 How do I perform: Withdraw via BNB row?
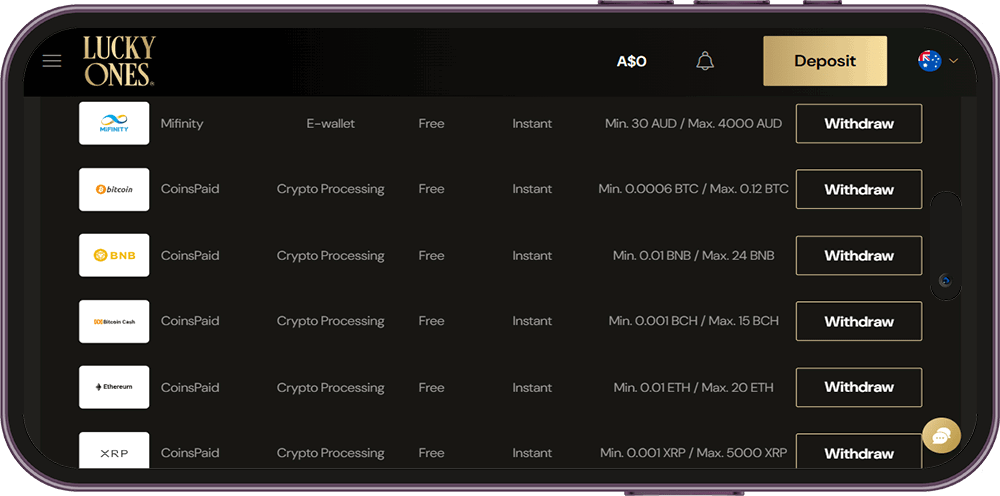[x=858, y=256]
